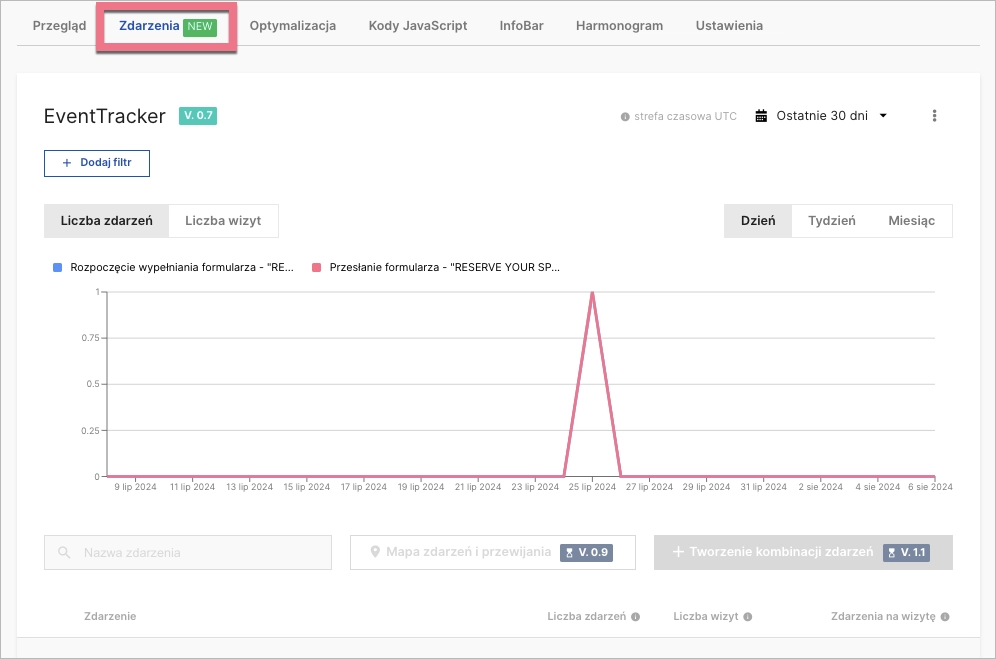996x659 pixels.
Task: Switch chart to Liczba zdarzeń view
Action: [107, 220]
